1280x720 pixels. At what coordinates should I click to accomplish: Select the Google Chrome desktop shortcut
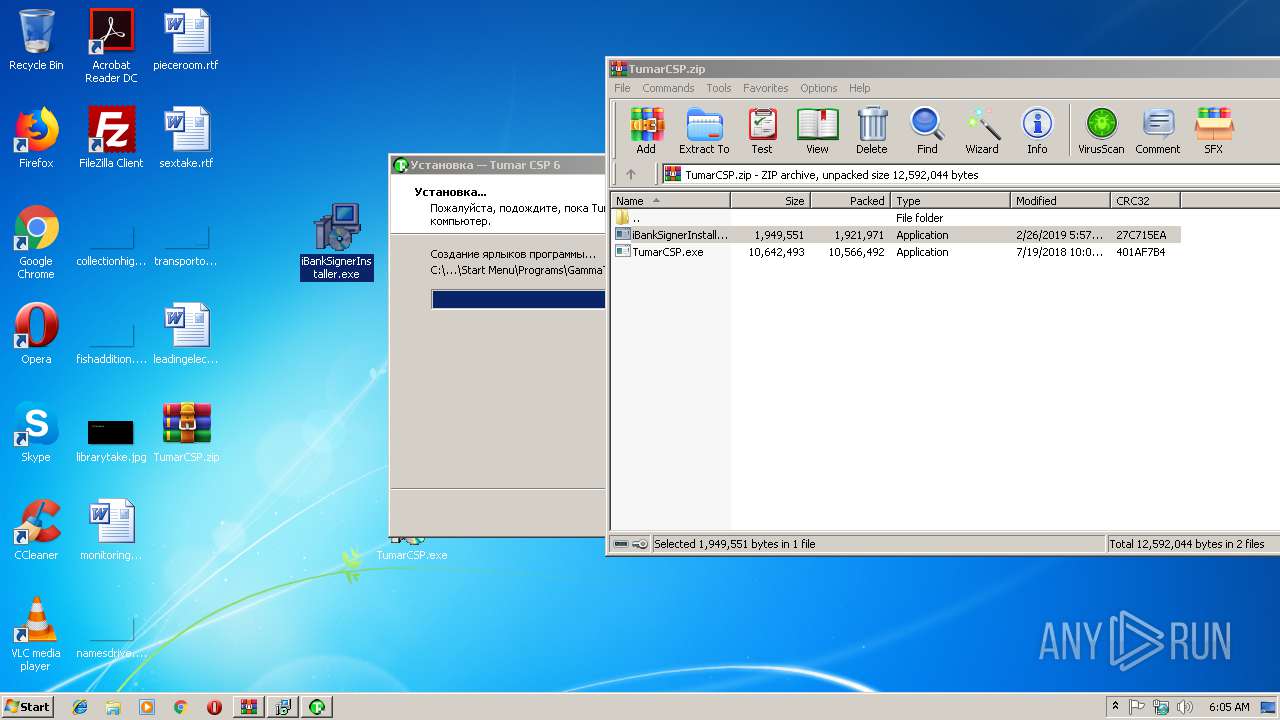(x=36, y=242)
